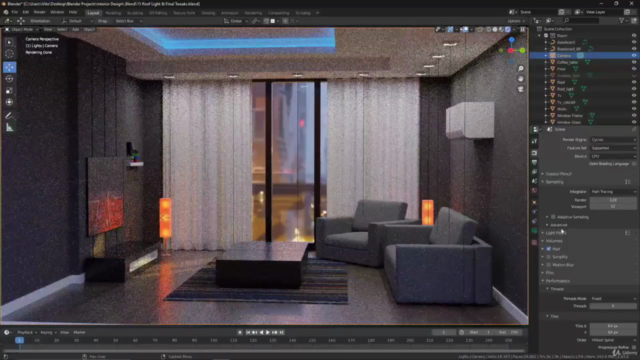The height and width of the screenshot is (360, 640).
Task: Click the outliner filter funnel icon
Action: pos(622,20)
